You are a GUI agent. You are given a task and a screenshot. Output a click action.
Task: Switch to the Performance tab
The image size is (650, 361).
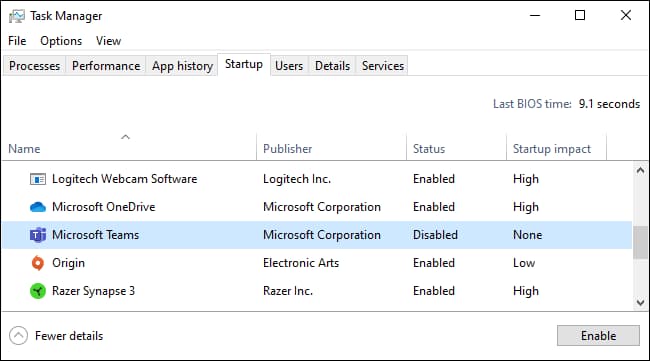pyautogui.click(x=106, y=65)
